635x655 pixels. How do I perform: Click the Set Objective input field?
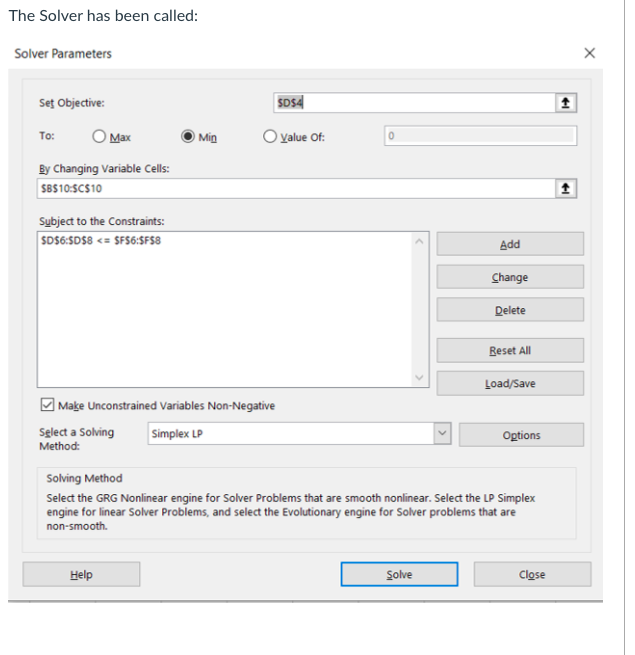[414, 103]
